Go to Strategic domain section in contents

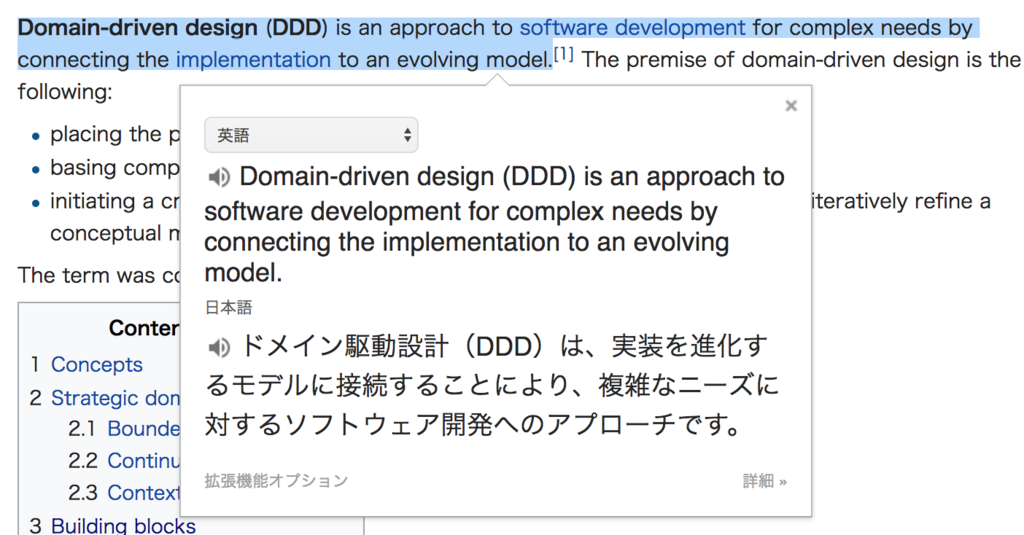point(115,397)
